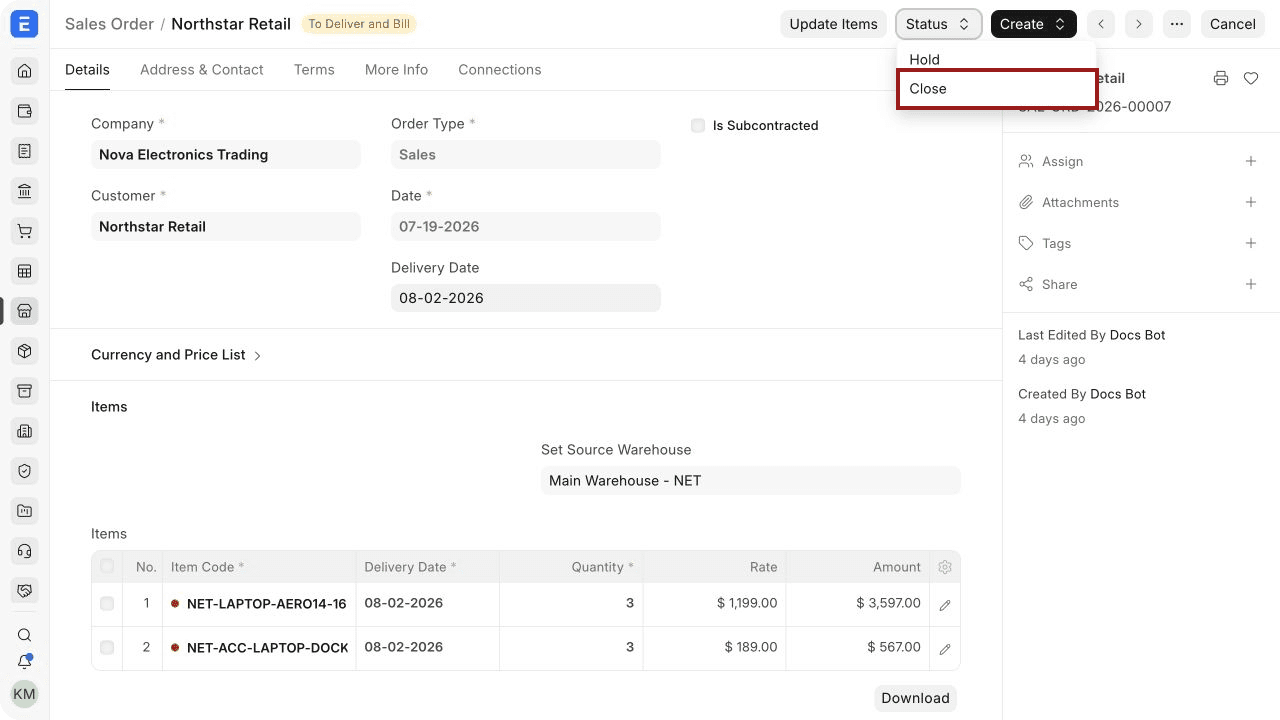This screenshot has height=720, width=1280.
Task: Open the notifications bell icon
Action: [25, 662]
